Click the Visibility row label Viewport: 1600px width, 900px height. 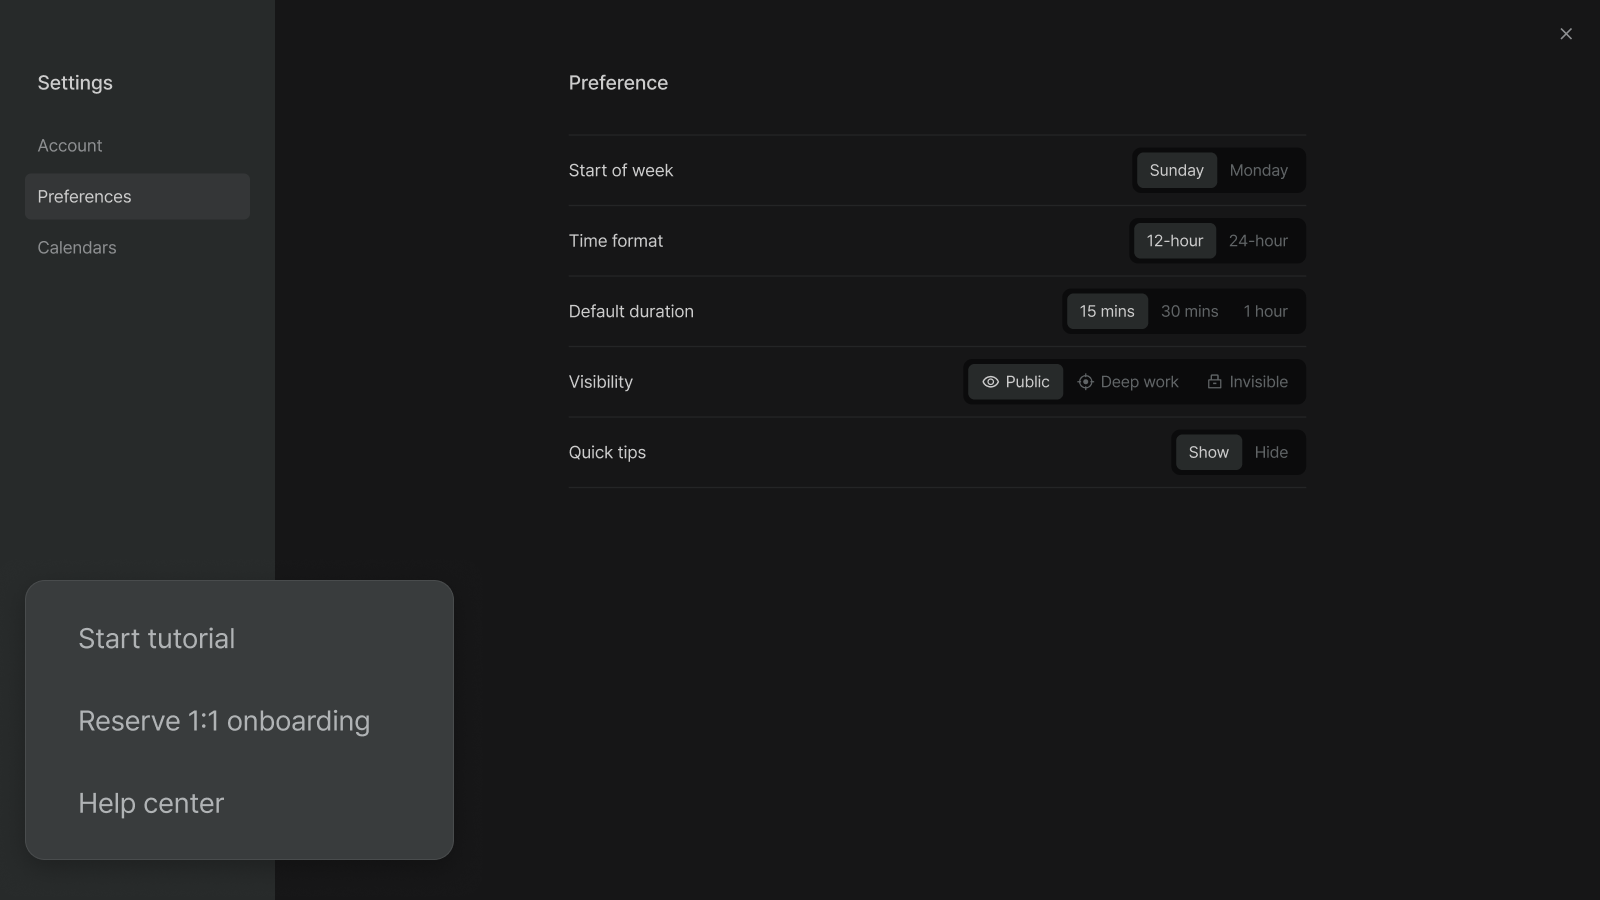coord(601,382)
